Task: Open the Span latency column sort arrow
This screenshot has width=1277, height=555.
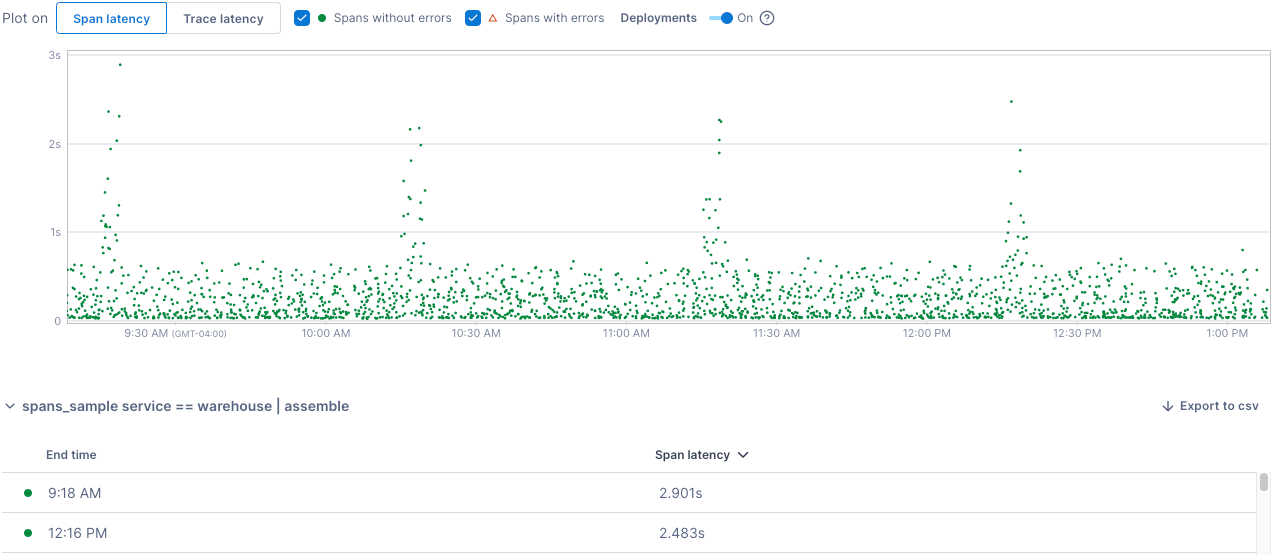Action: click(x=743, y=455)
